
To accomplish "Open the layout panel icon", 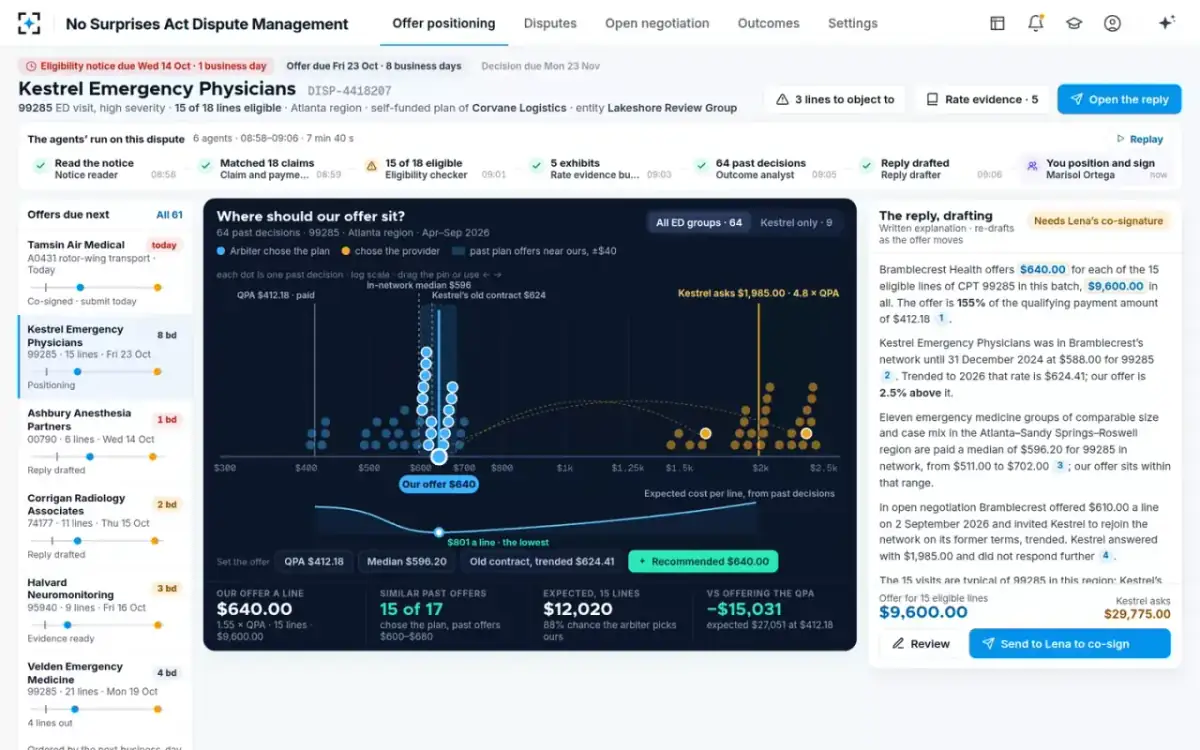I will (x=997, y=23).
